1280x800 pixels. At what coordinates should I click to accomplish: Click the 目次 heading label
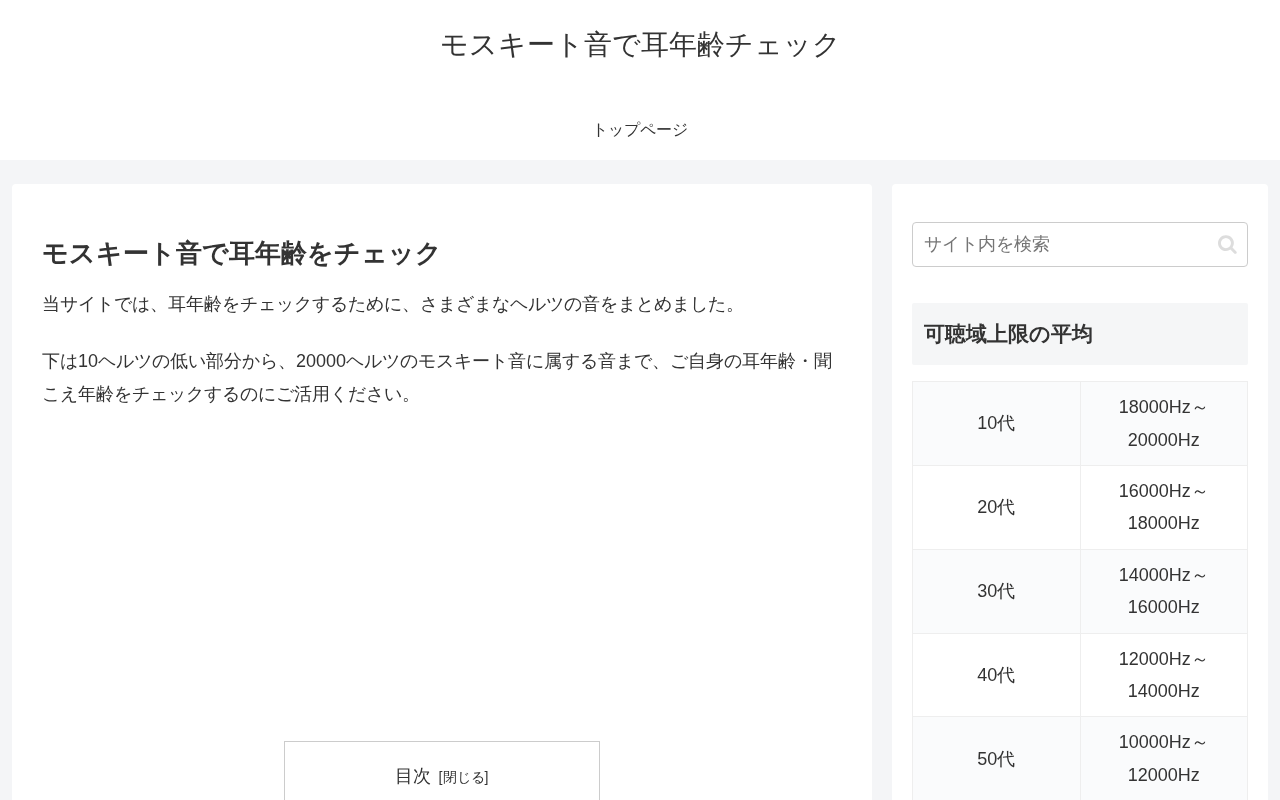pyautogui.click(x=413, y=776)
